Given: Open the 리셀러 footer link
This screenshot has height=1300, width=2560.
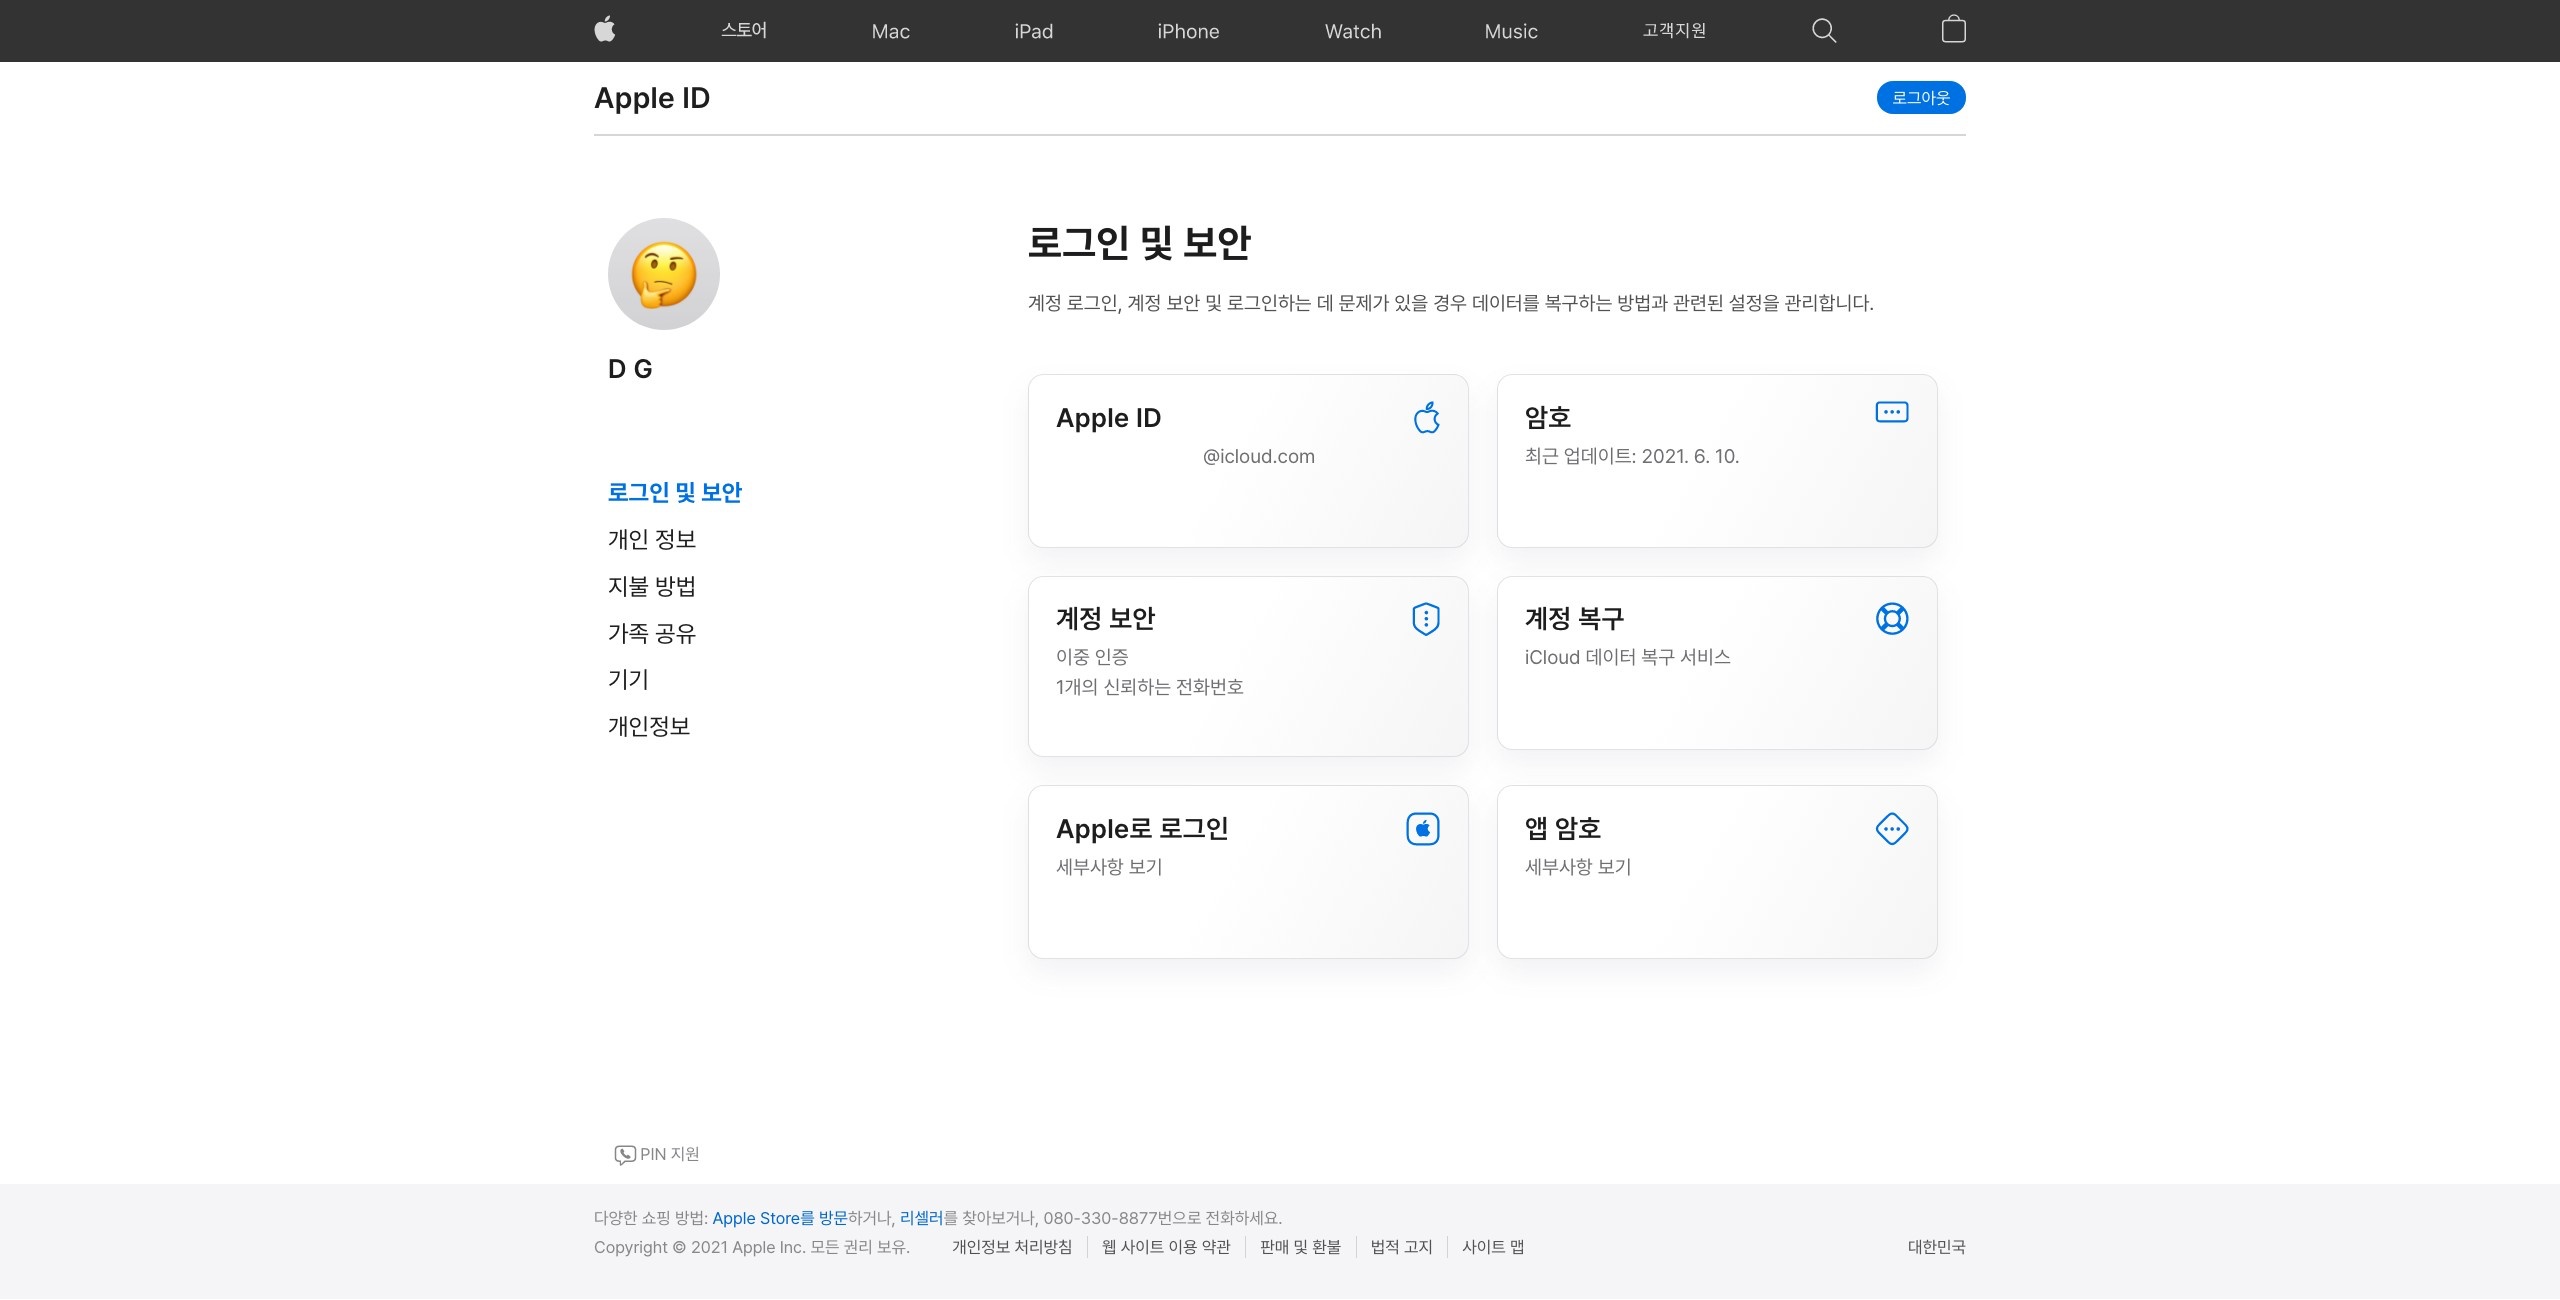Looking at the screenshot, I should click(921, 1218).
